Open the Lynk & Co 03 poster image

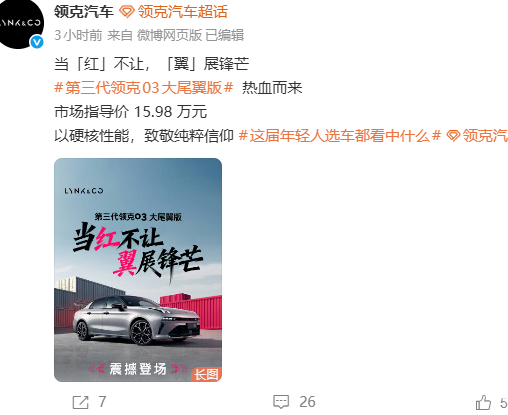(x=138, y=270)
